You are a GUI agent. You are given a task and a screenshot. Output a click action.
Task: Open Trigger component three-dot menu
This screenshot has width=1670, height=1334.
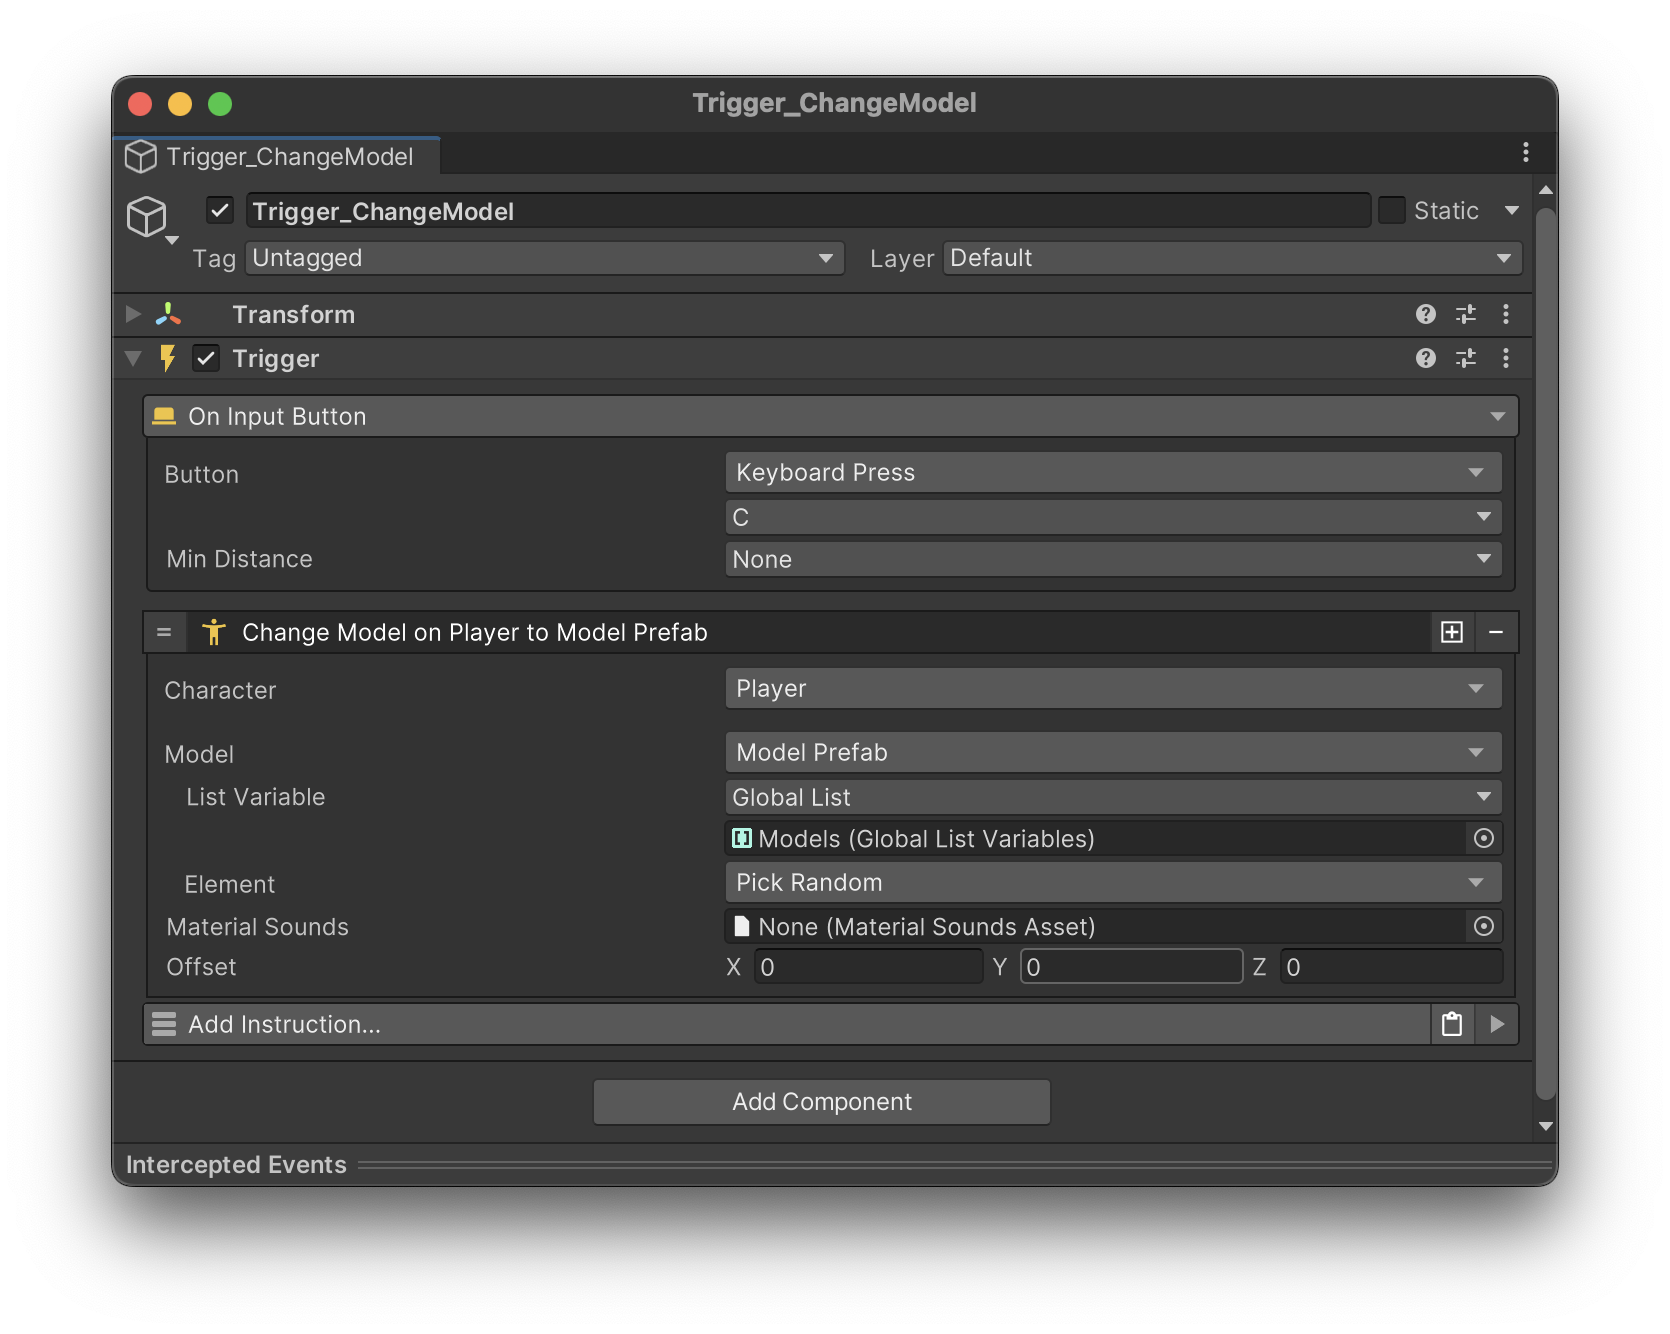(1505, 359)
